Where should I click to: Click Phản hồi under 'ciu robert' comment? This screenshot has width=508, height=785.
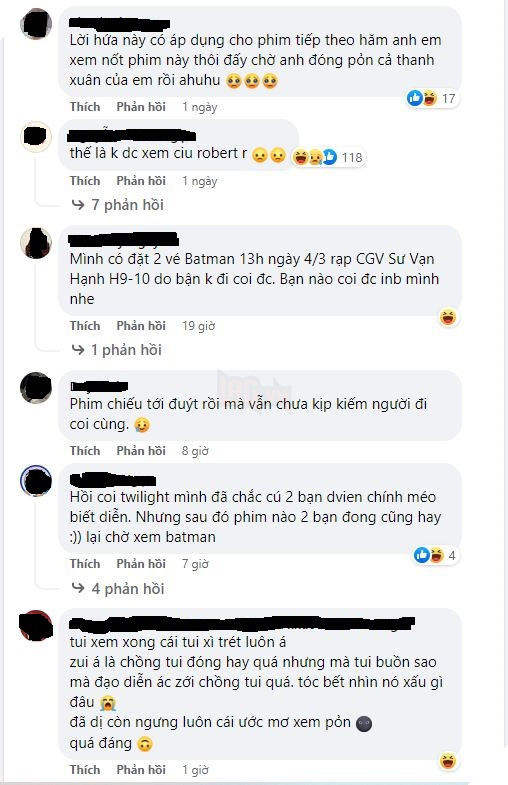pos(141,181)
